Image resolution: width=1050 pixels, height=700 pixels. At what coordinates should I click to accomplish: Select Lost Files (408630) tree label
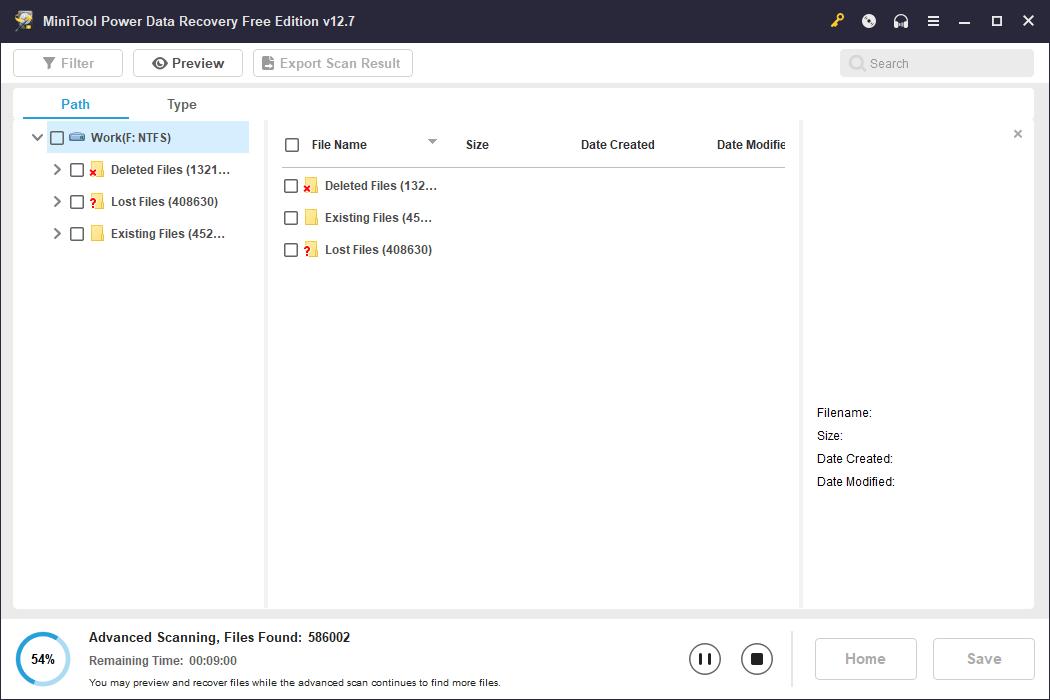[165, 202]
